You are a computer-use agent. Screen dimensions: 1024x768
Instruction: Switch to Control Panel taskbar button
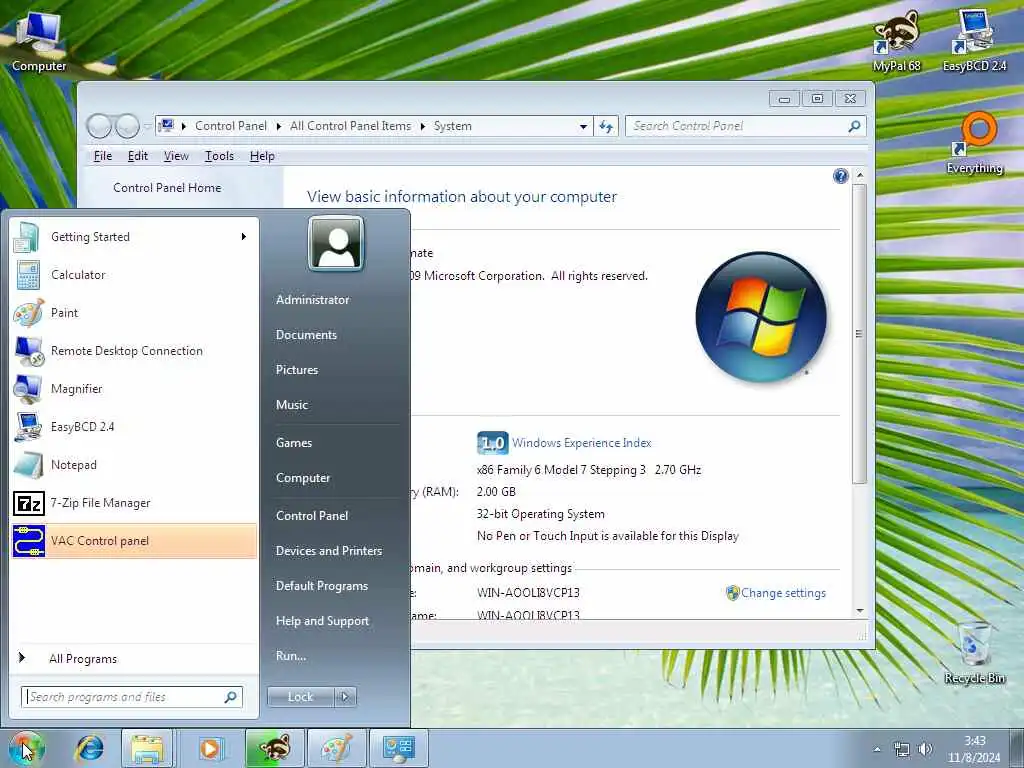click(399, 748)
